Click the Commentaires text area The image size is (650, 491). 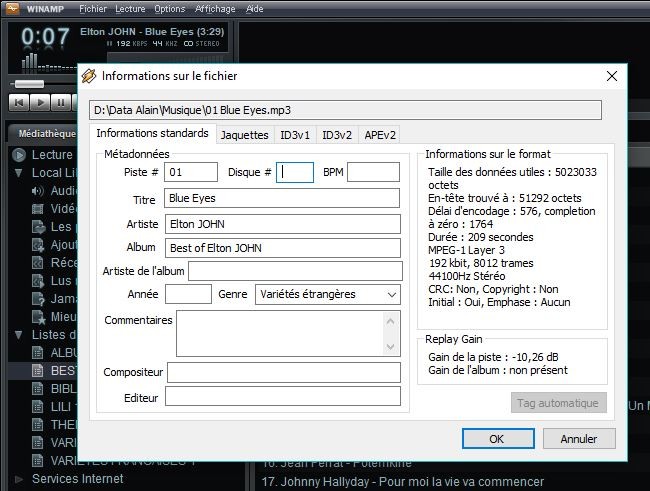(280, 333)
